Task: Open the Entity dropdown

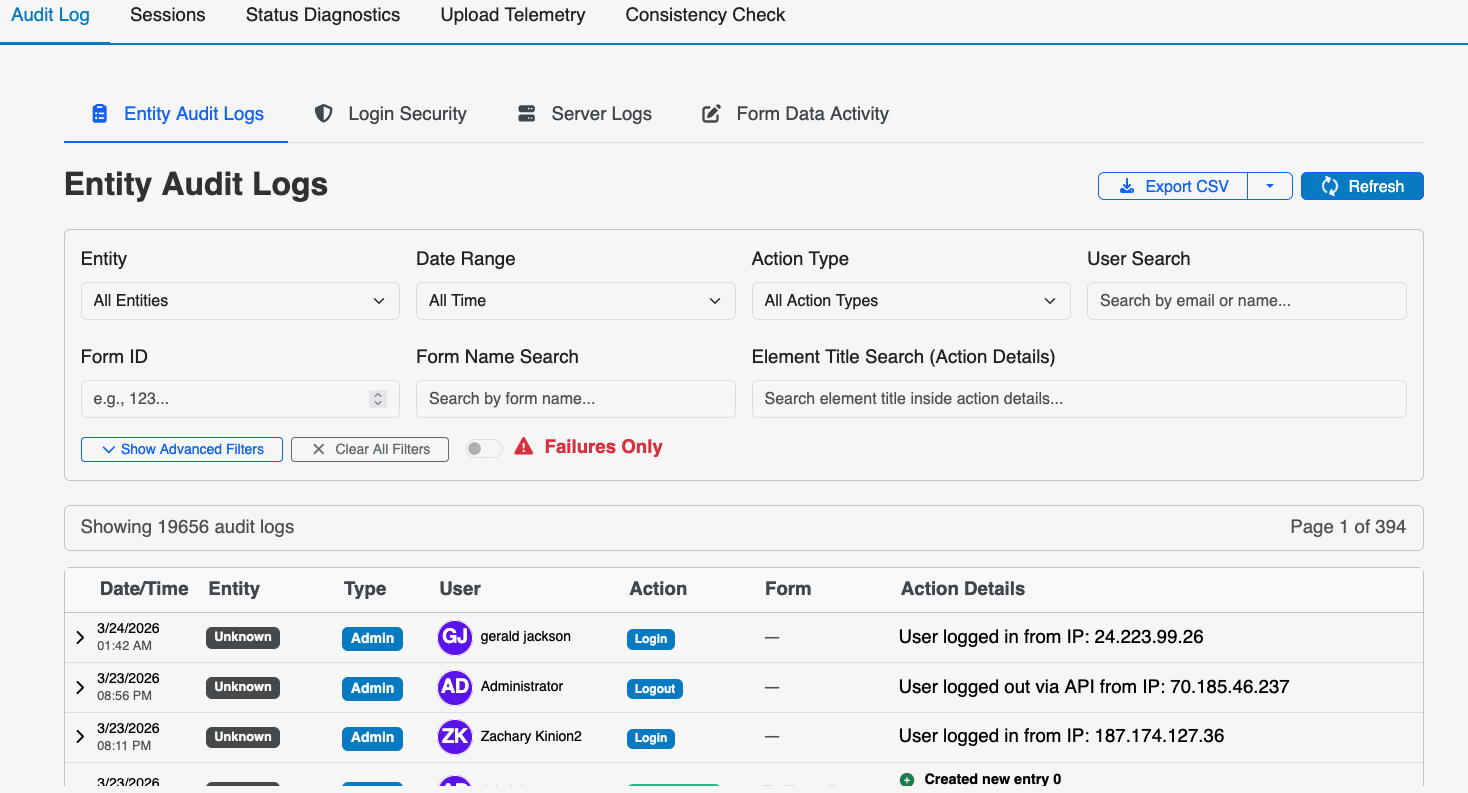Action: (x=240, y=301)
